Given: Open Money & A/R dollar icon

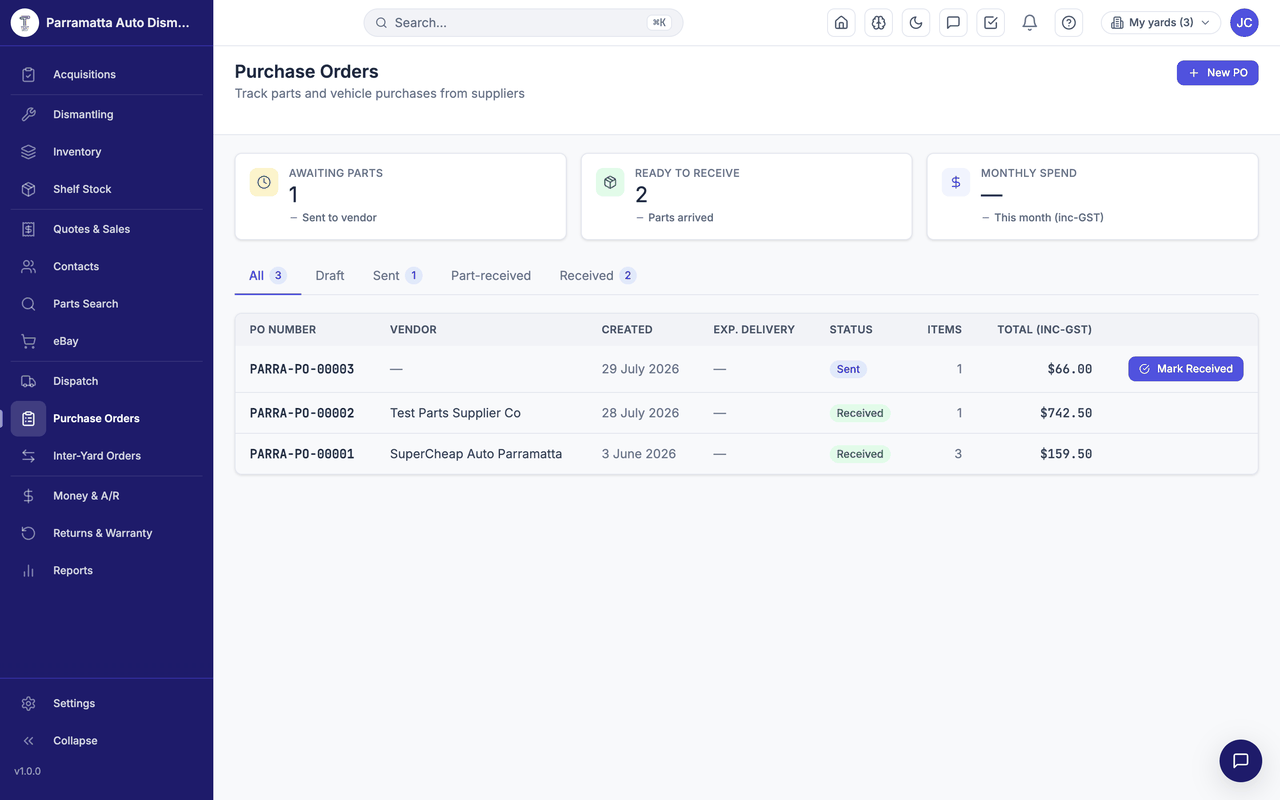Looking at the screenshot, I should pyautogui.click(x=28, y=496).
